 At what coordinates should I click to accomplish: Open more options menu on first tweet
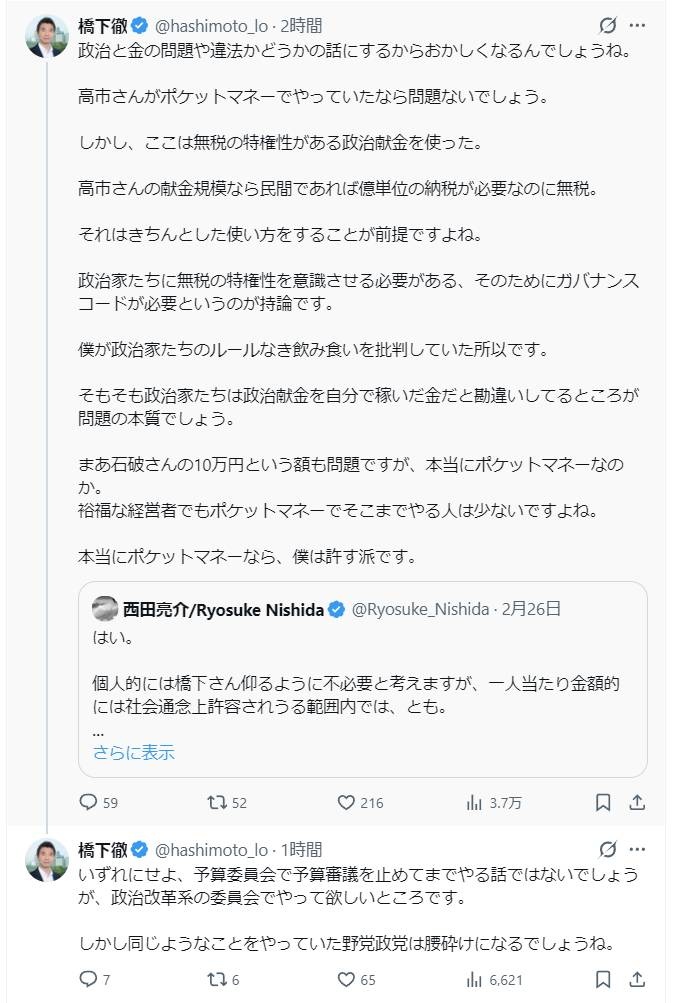pos(637,25)
